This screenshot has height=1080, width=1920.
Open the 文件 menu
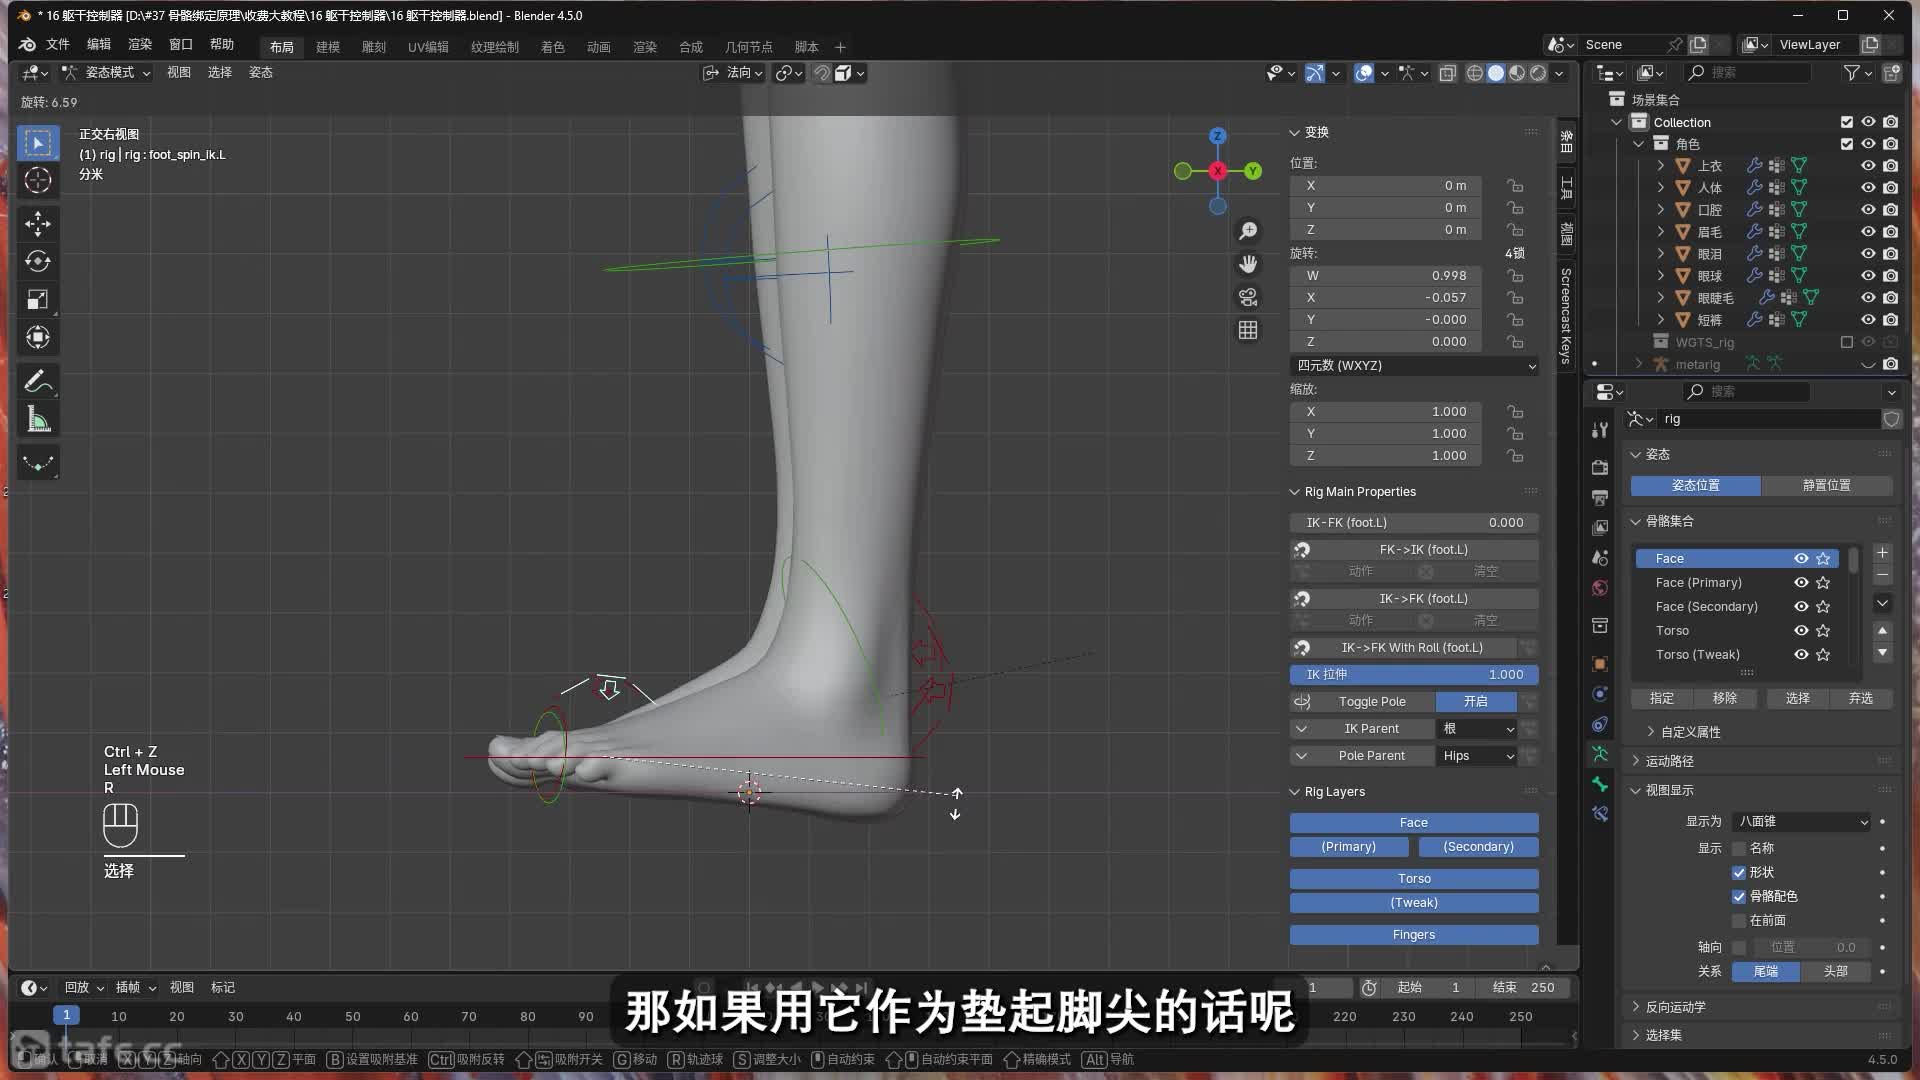click(58, 45)
